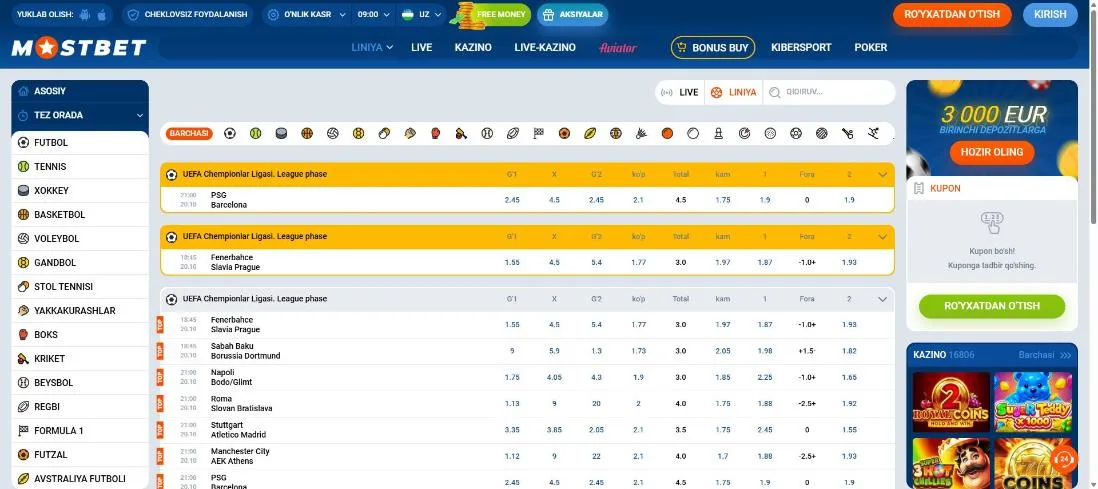1098x489 pixels.
Task: Download the Android app via its icon
Action: click(85, 14)
